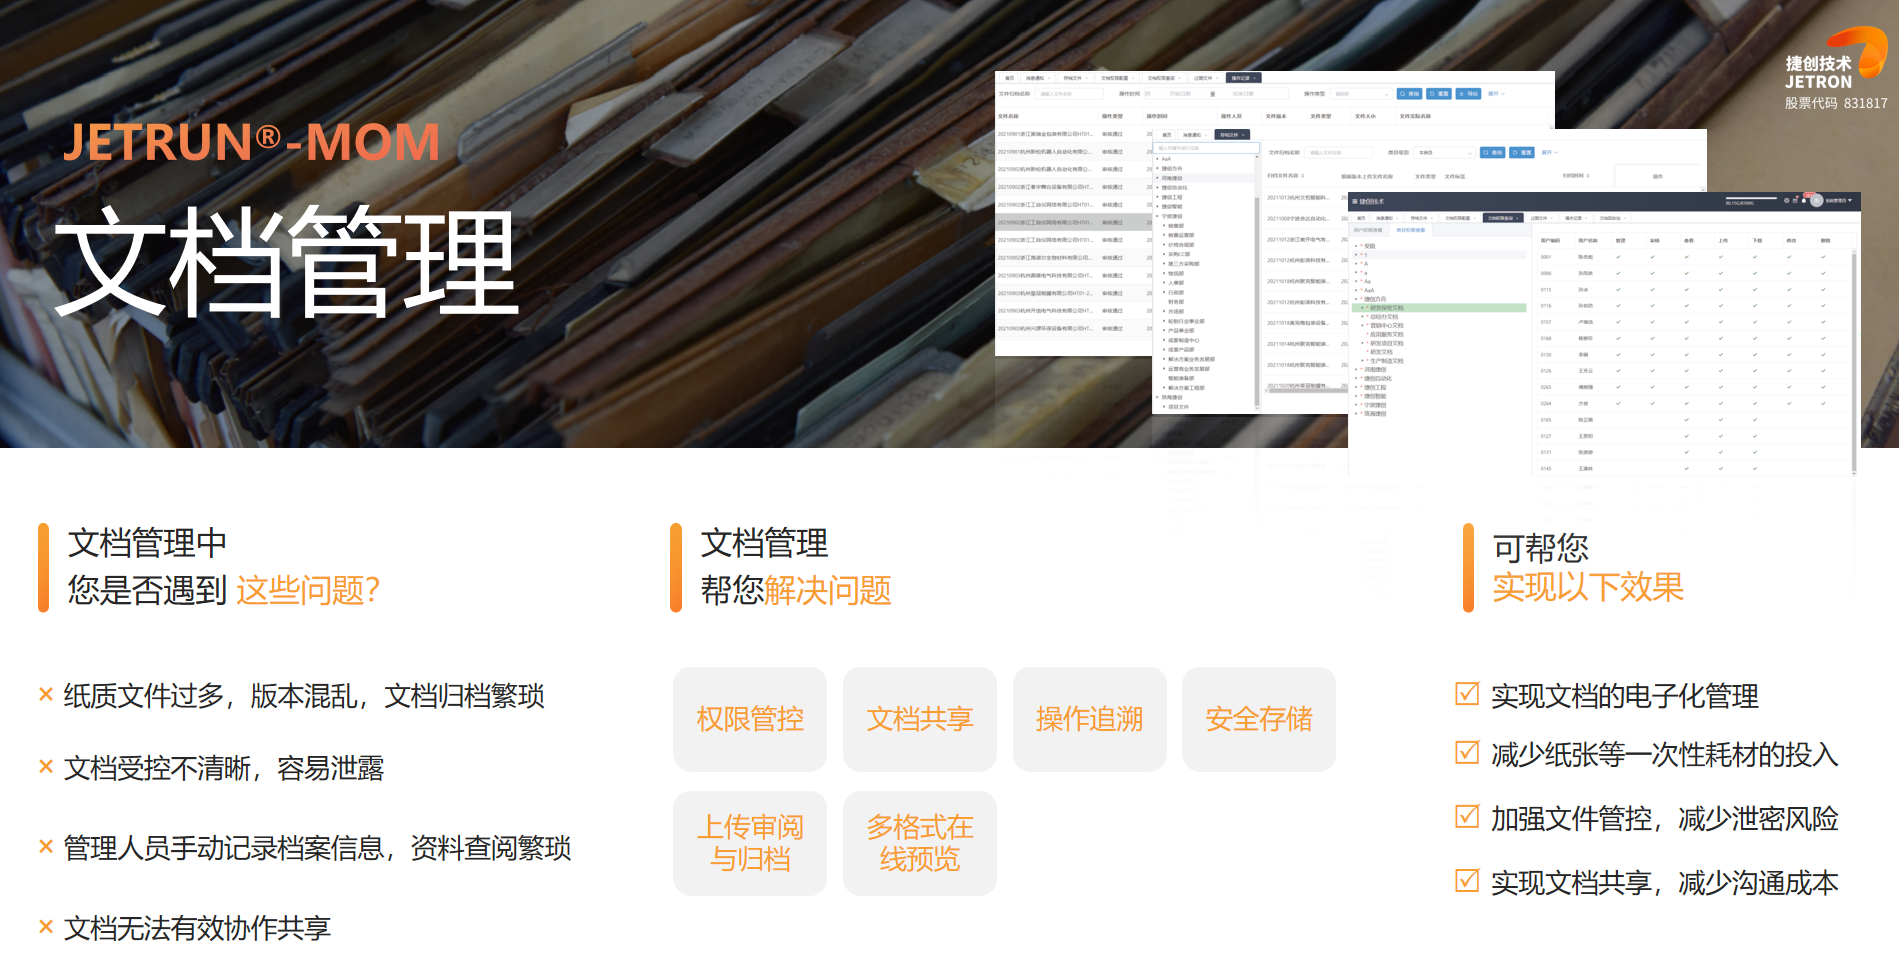The width and height of the screenshot is (1899, 977).
Task: Click the user avatar in front screenshot header
Action: [x=1817, y=200]
